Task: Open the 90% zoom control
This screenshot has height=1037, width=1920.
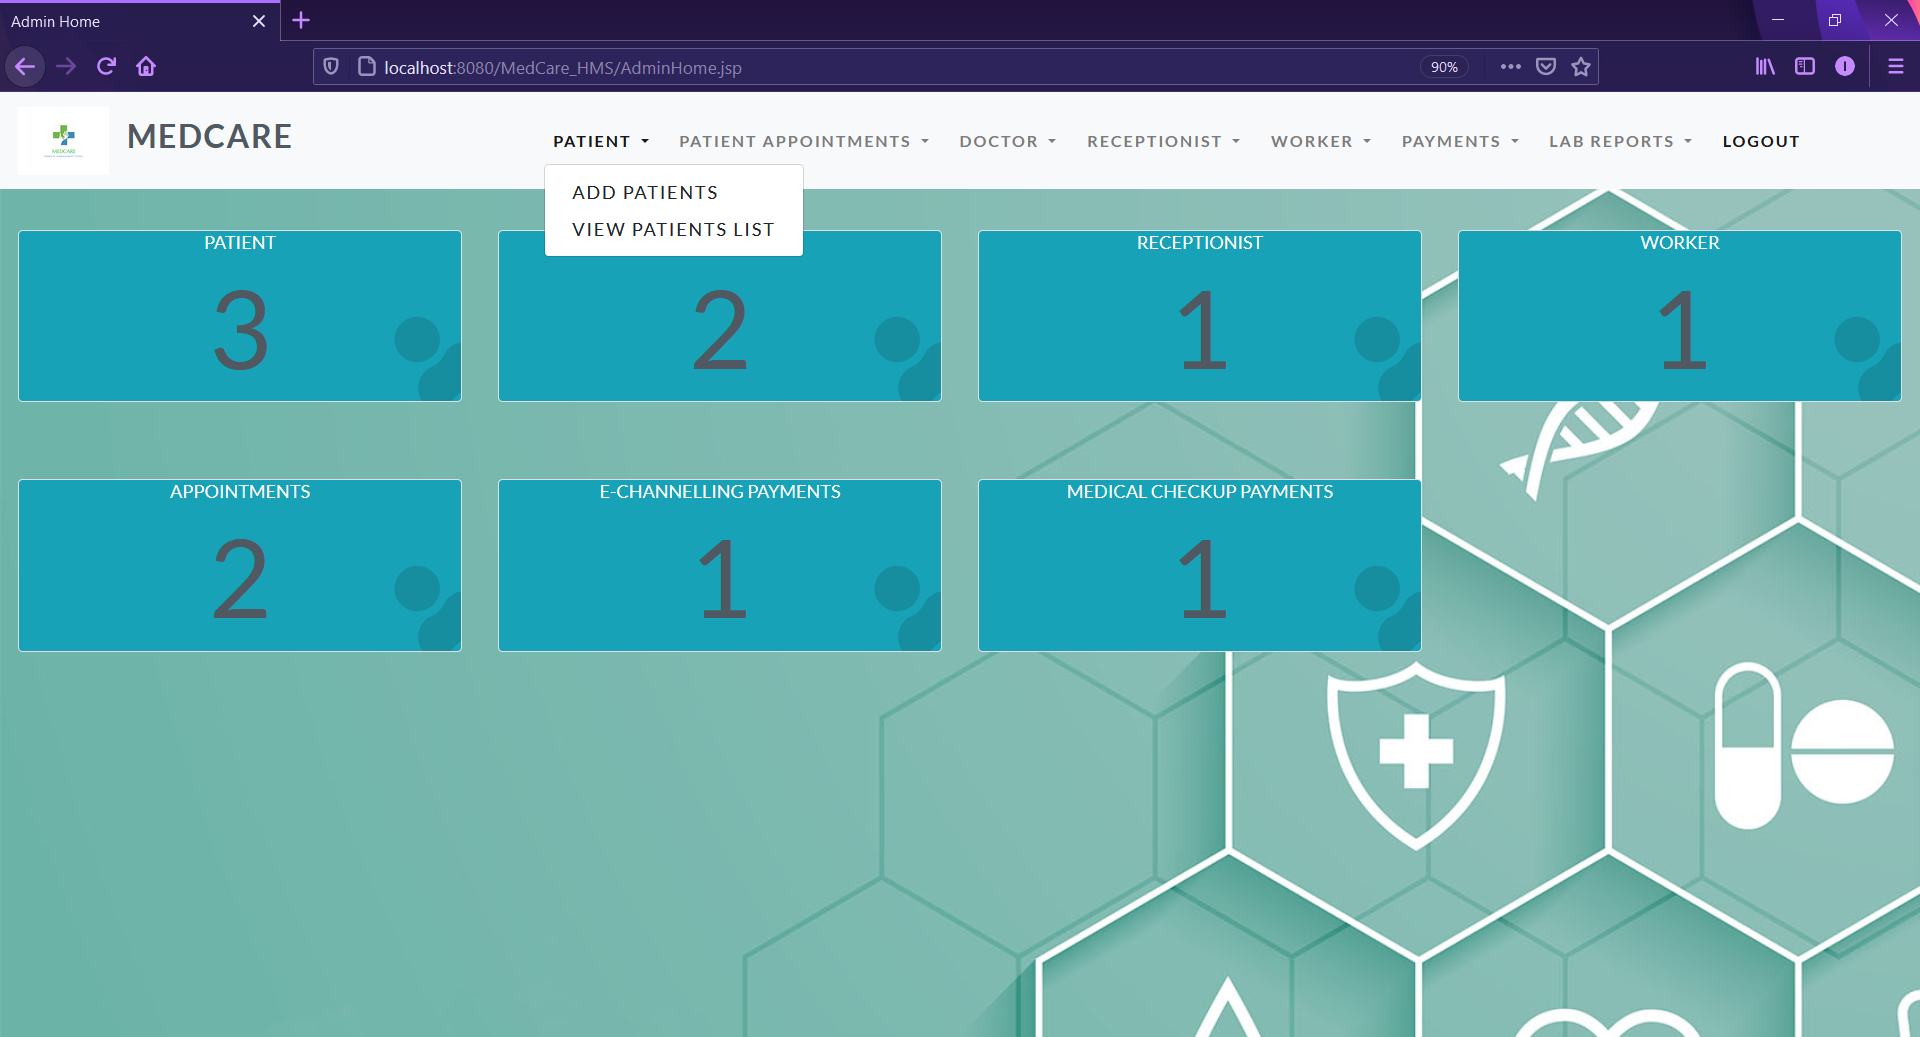Action: pos(1444,66)
